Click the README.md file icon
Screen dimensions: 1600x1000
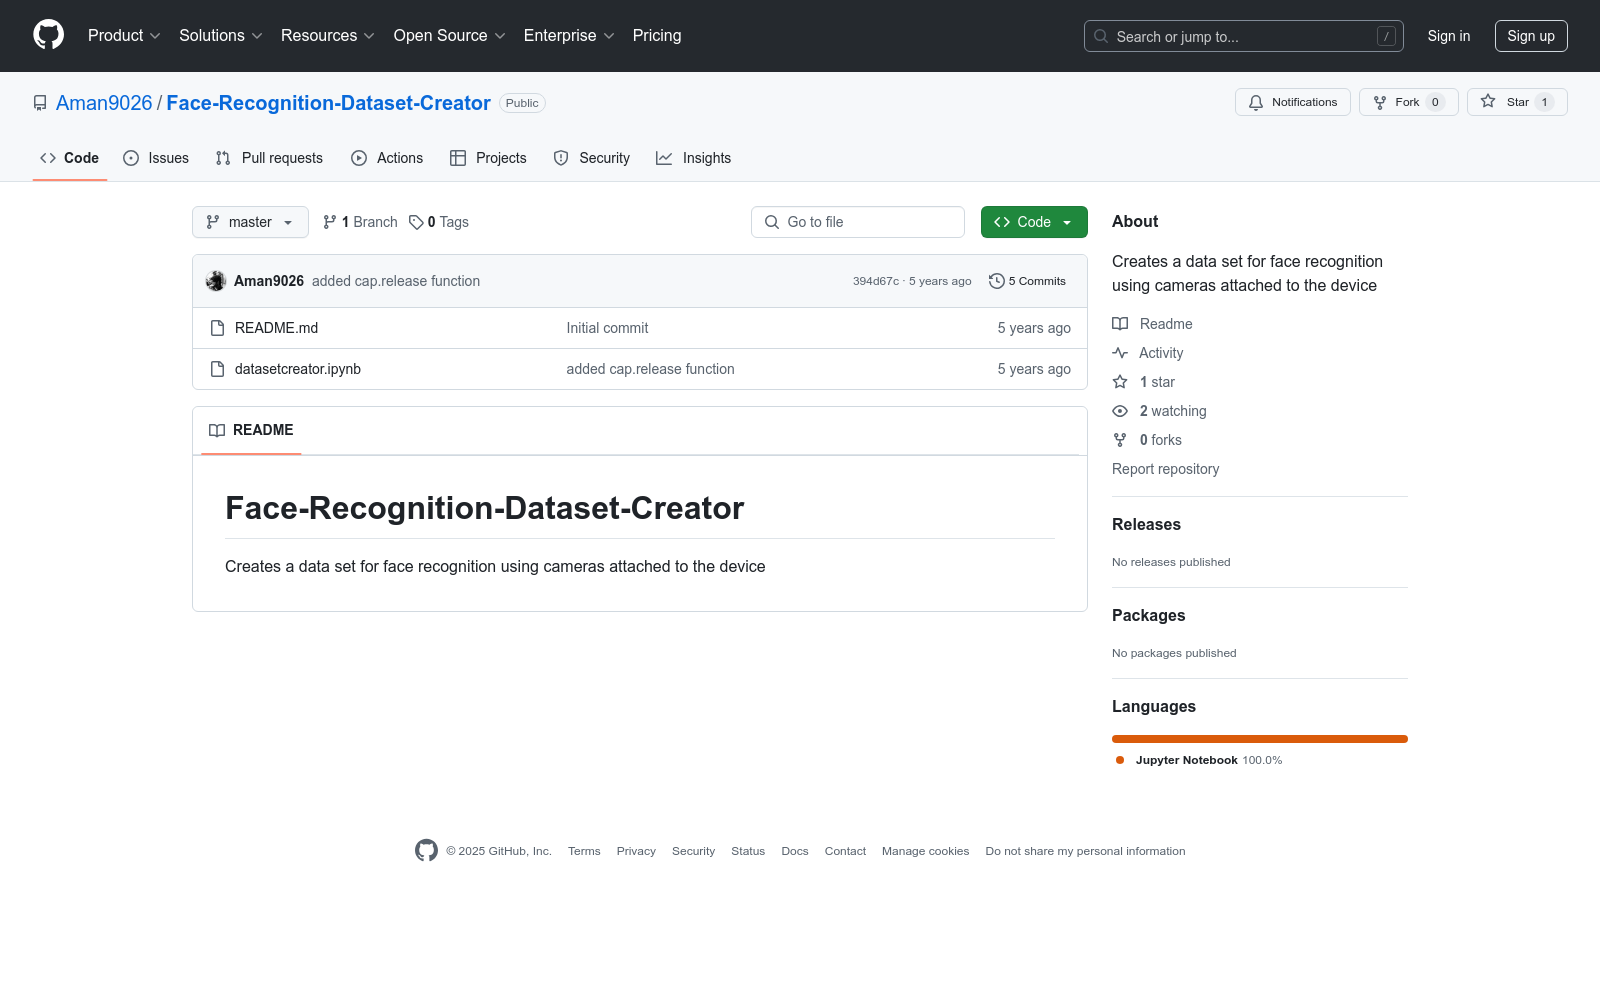(x=217, y=328)
